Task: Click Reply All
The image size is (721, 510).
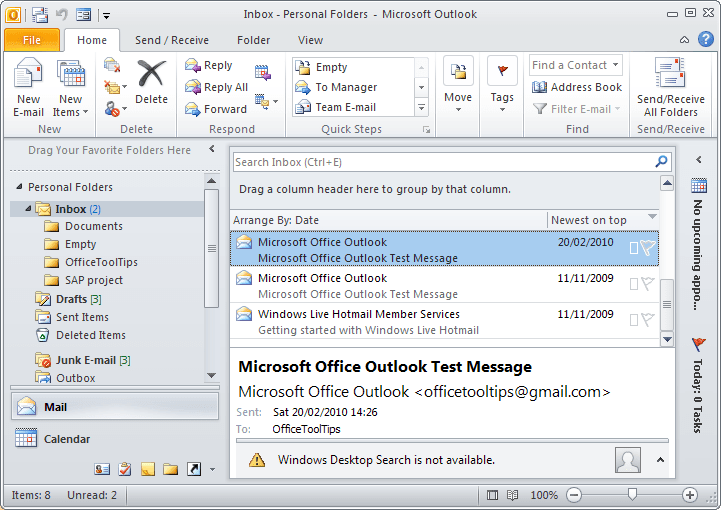Action: [217, 87]
